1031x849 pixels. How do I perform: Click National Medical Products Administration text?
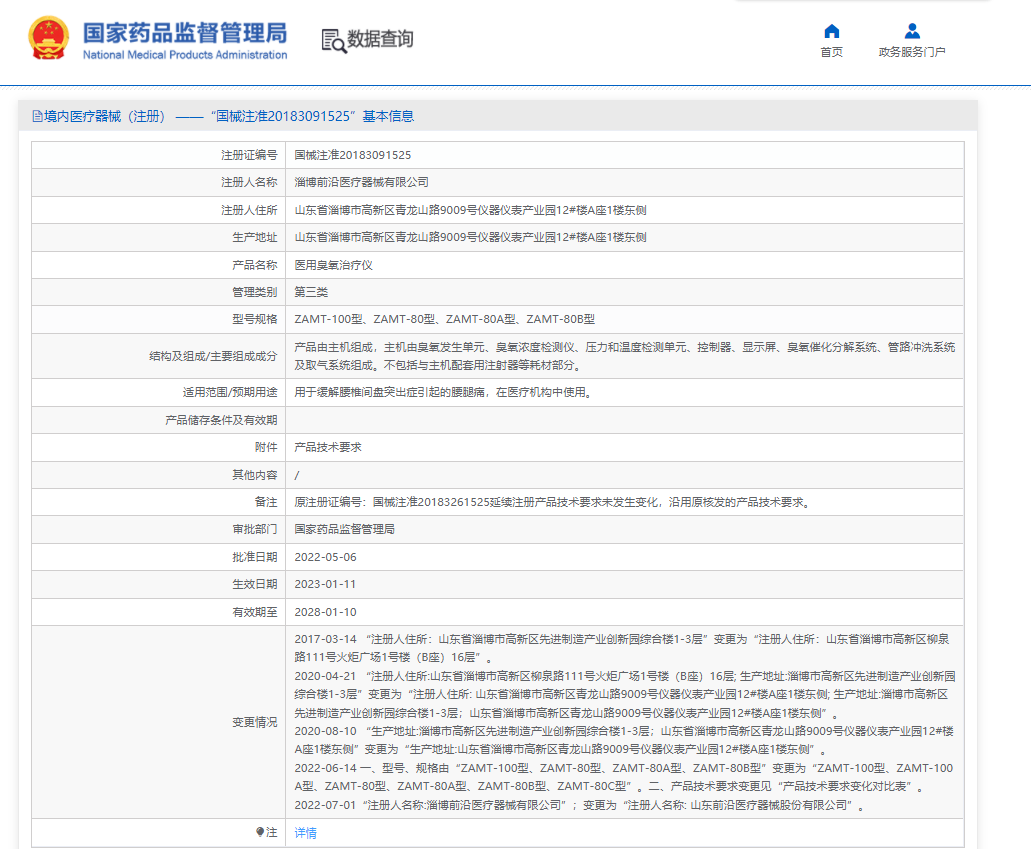click(185, 55)
